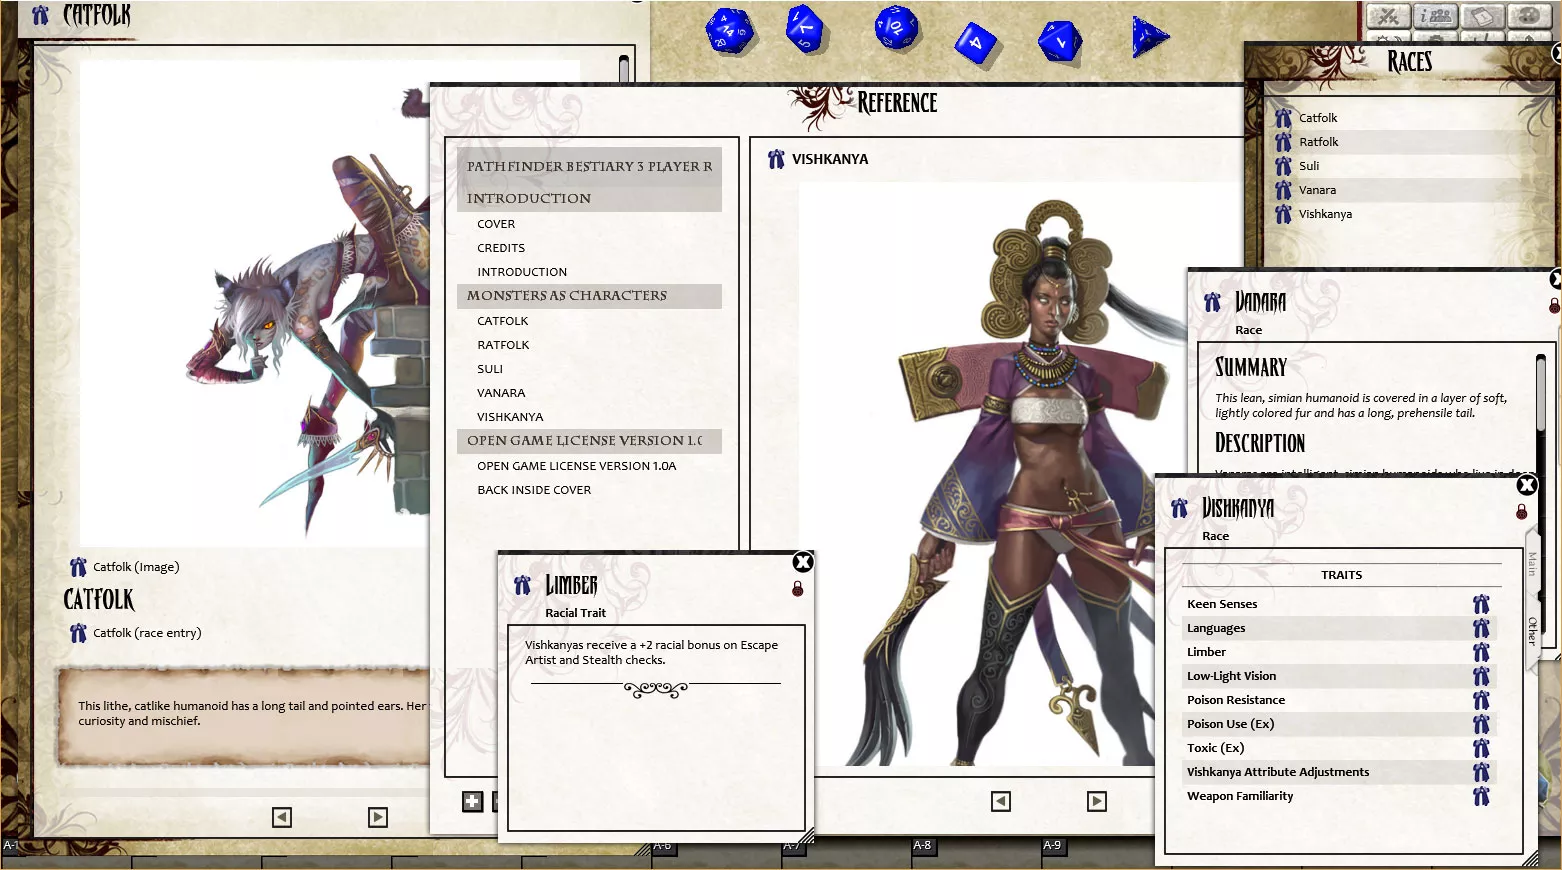This screenshot has width=1562, height=870.
Task: Close the Limber window
Action: point(802,562)
